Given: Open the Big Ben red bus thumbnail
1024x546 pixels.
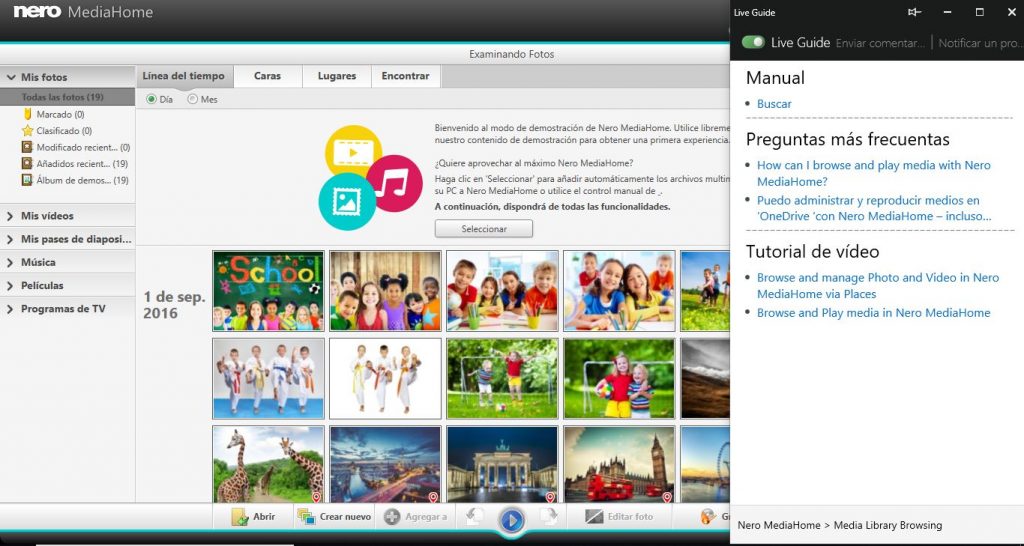Looking at the screenshot, I should [x=619, y=464].
